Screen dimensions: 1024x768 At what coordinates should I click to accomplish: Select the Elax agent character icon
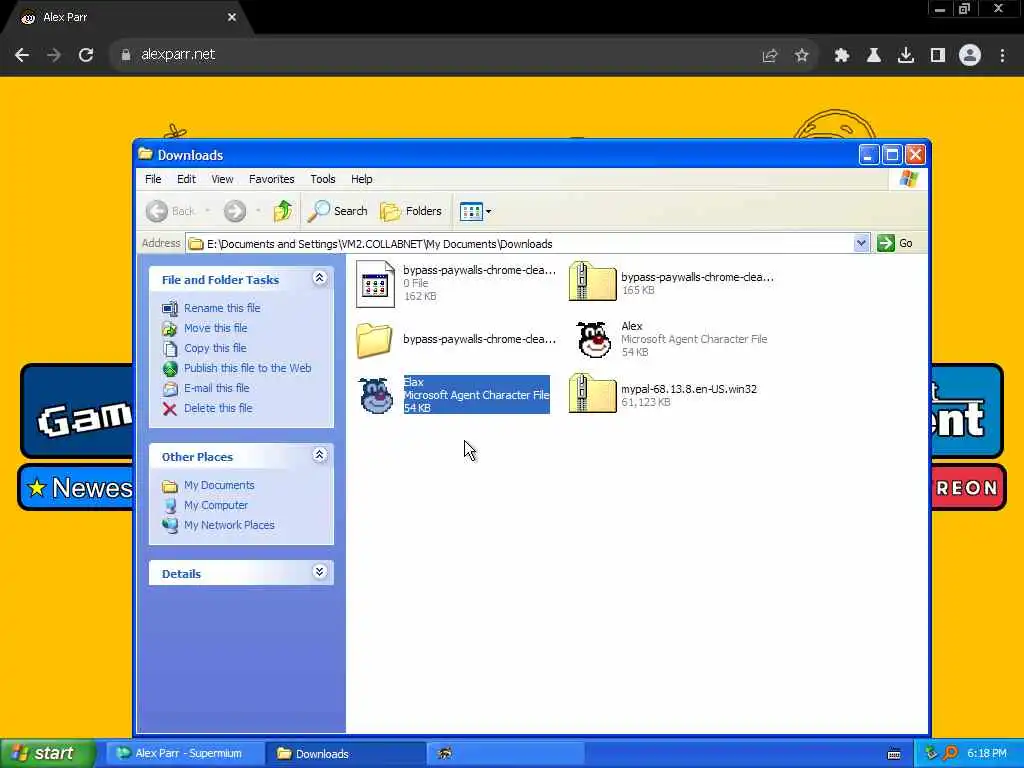click(x=376, y=395)
